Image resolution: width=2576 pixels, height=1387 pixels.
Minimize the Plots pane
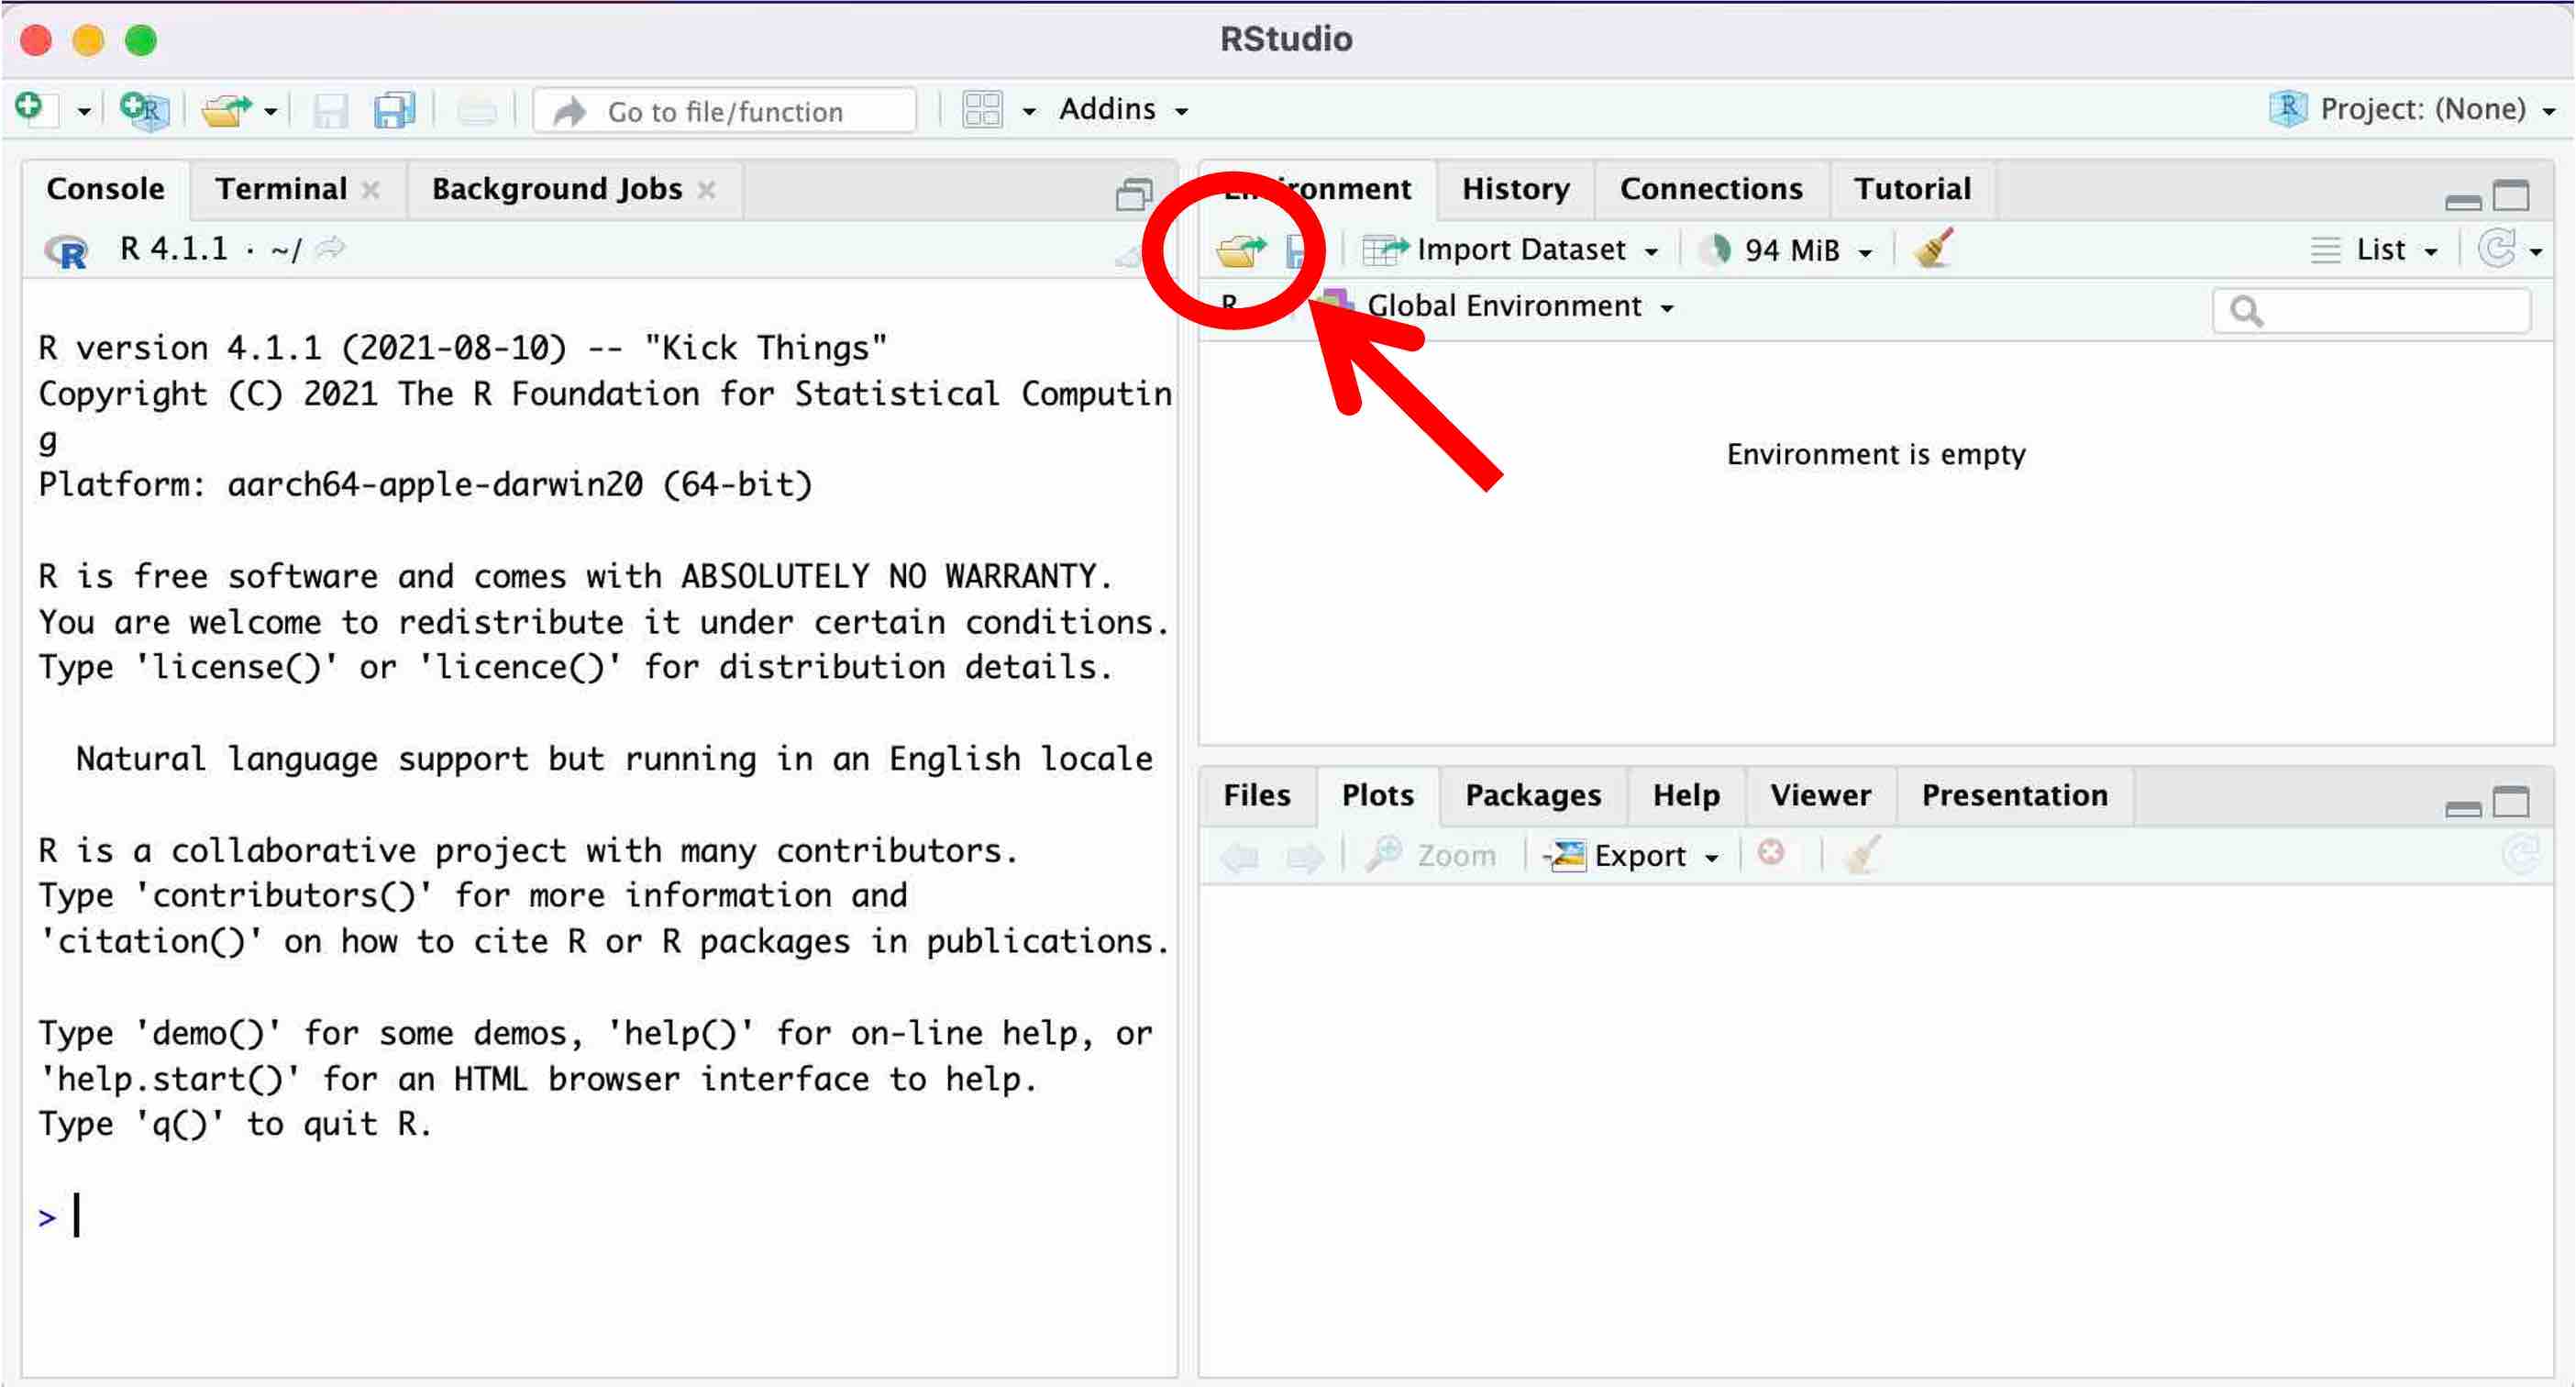click(x=2463, y=809)
